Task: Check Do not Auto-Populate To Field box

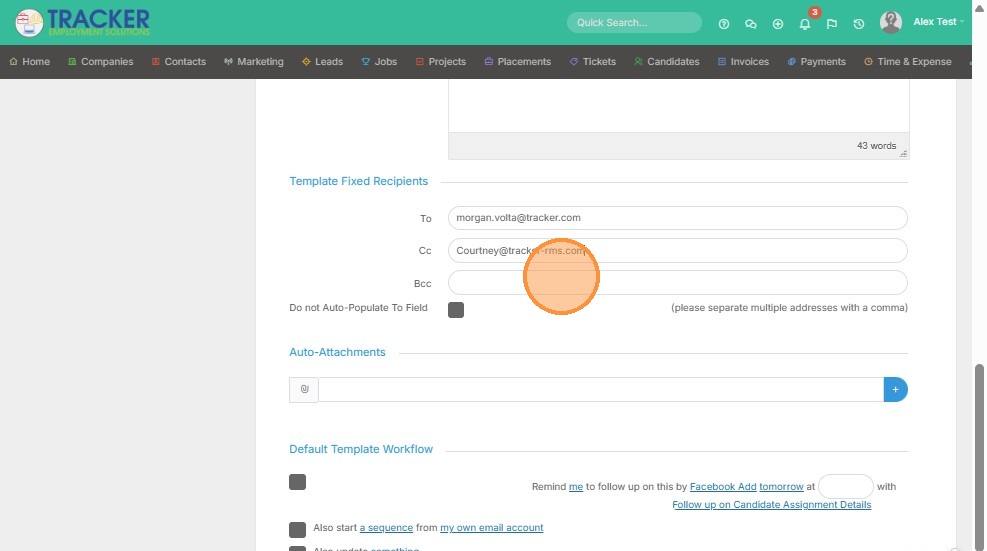Action: (x=456, y=310)
